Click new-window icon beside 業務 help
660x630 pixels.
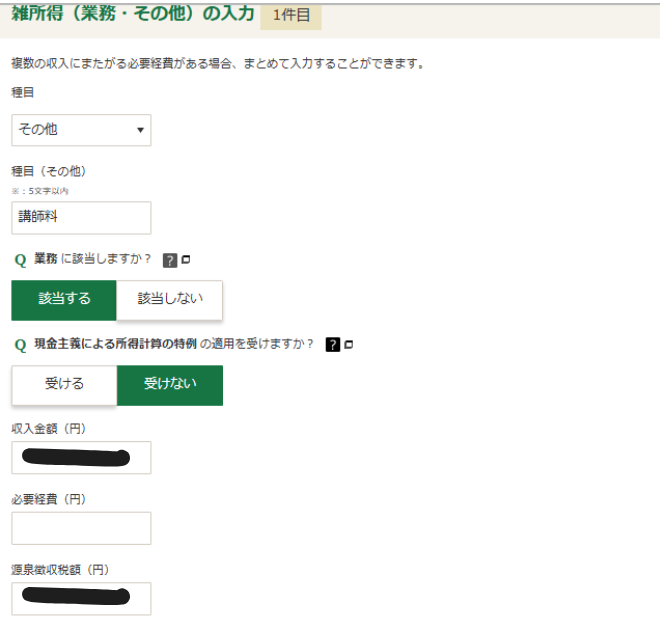(186, 260)
